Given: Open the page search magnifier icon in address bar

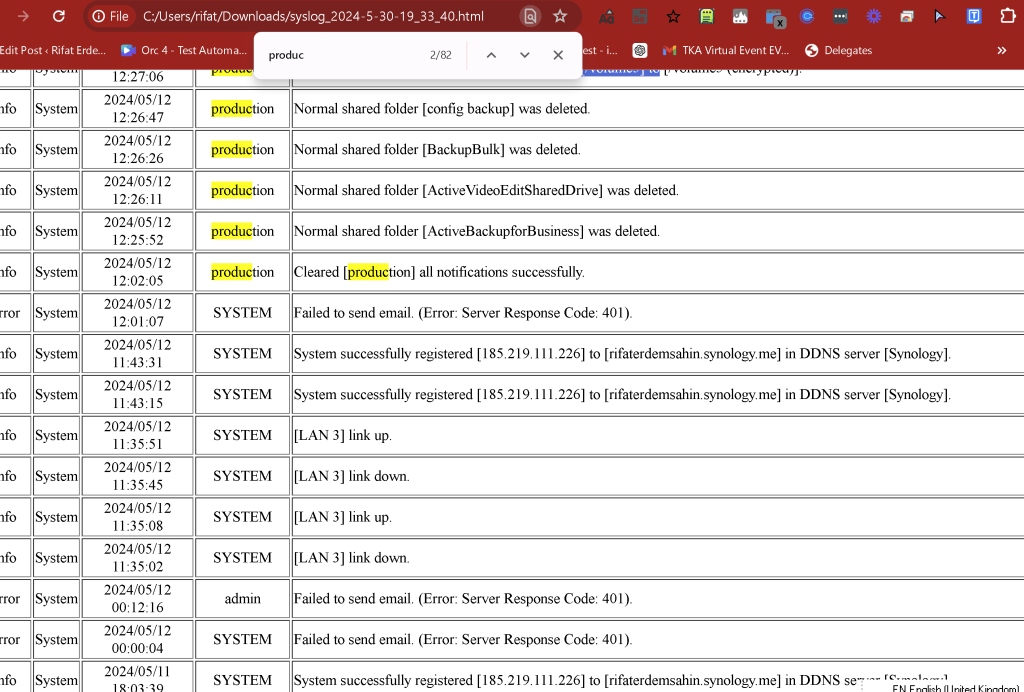Looking at the screenshot, I should click(530, 16).
